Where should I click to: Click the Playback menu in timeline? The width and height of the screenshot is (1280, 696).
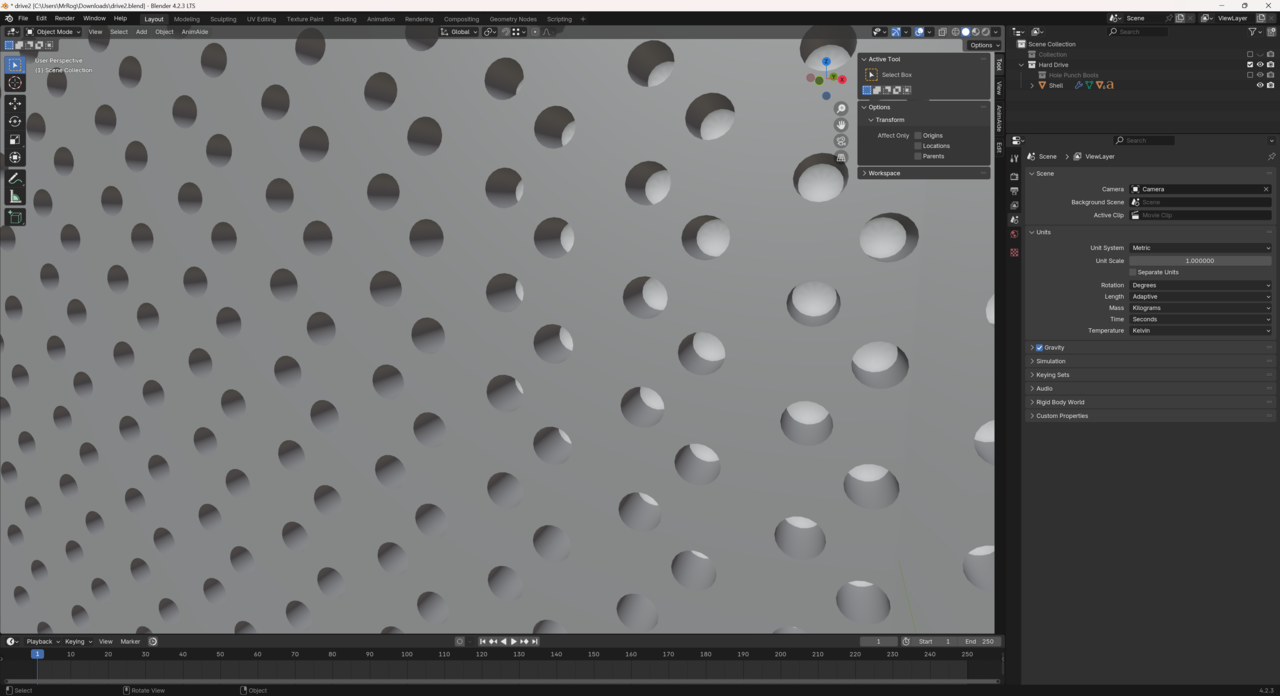[42, 641]
